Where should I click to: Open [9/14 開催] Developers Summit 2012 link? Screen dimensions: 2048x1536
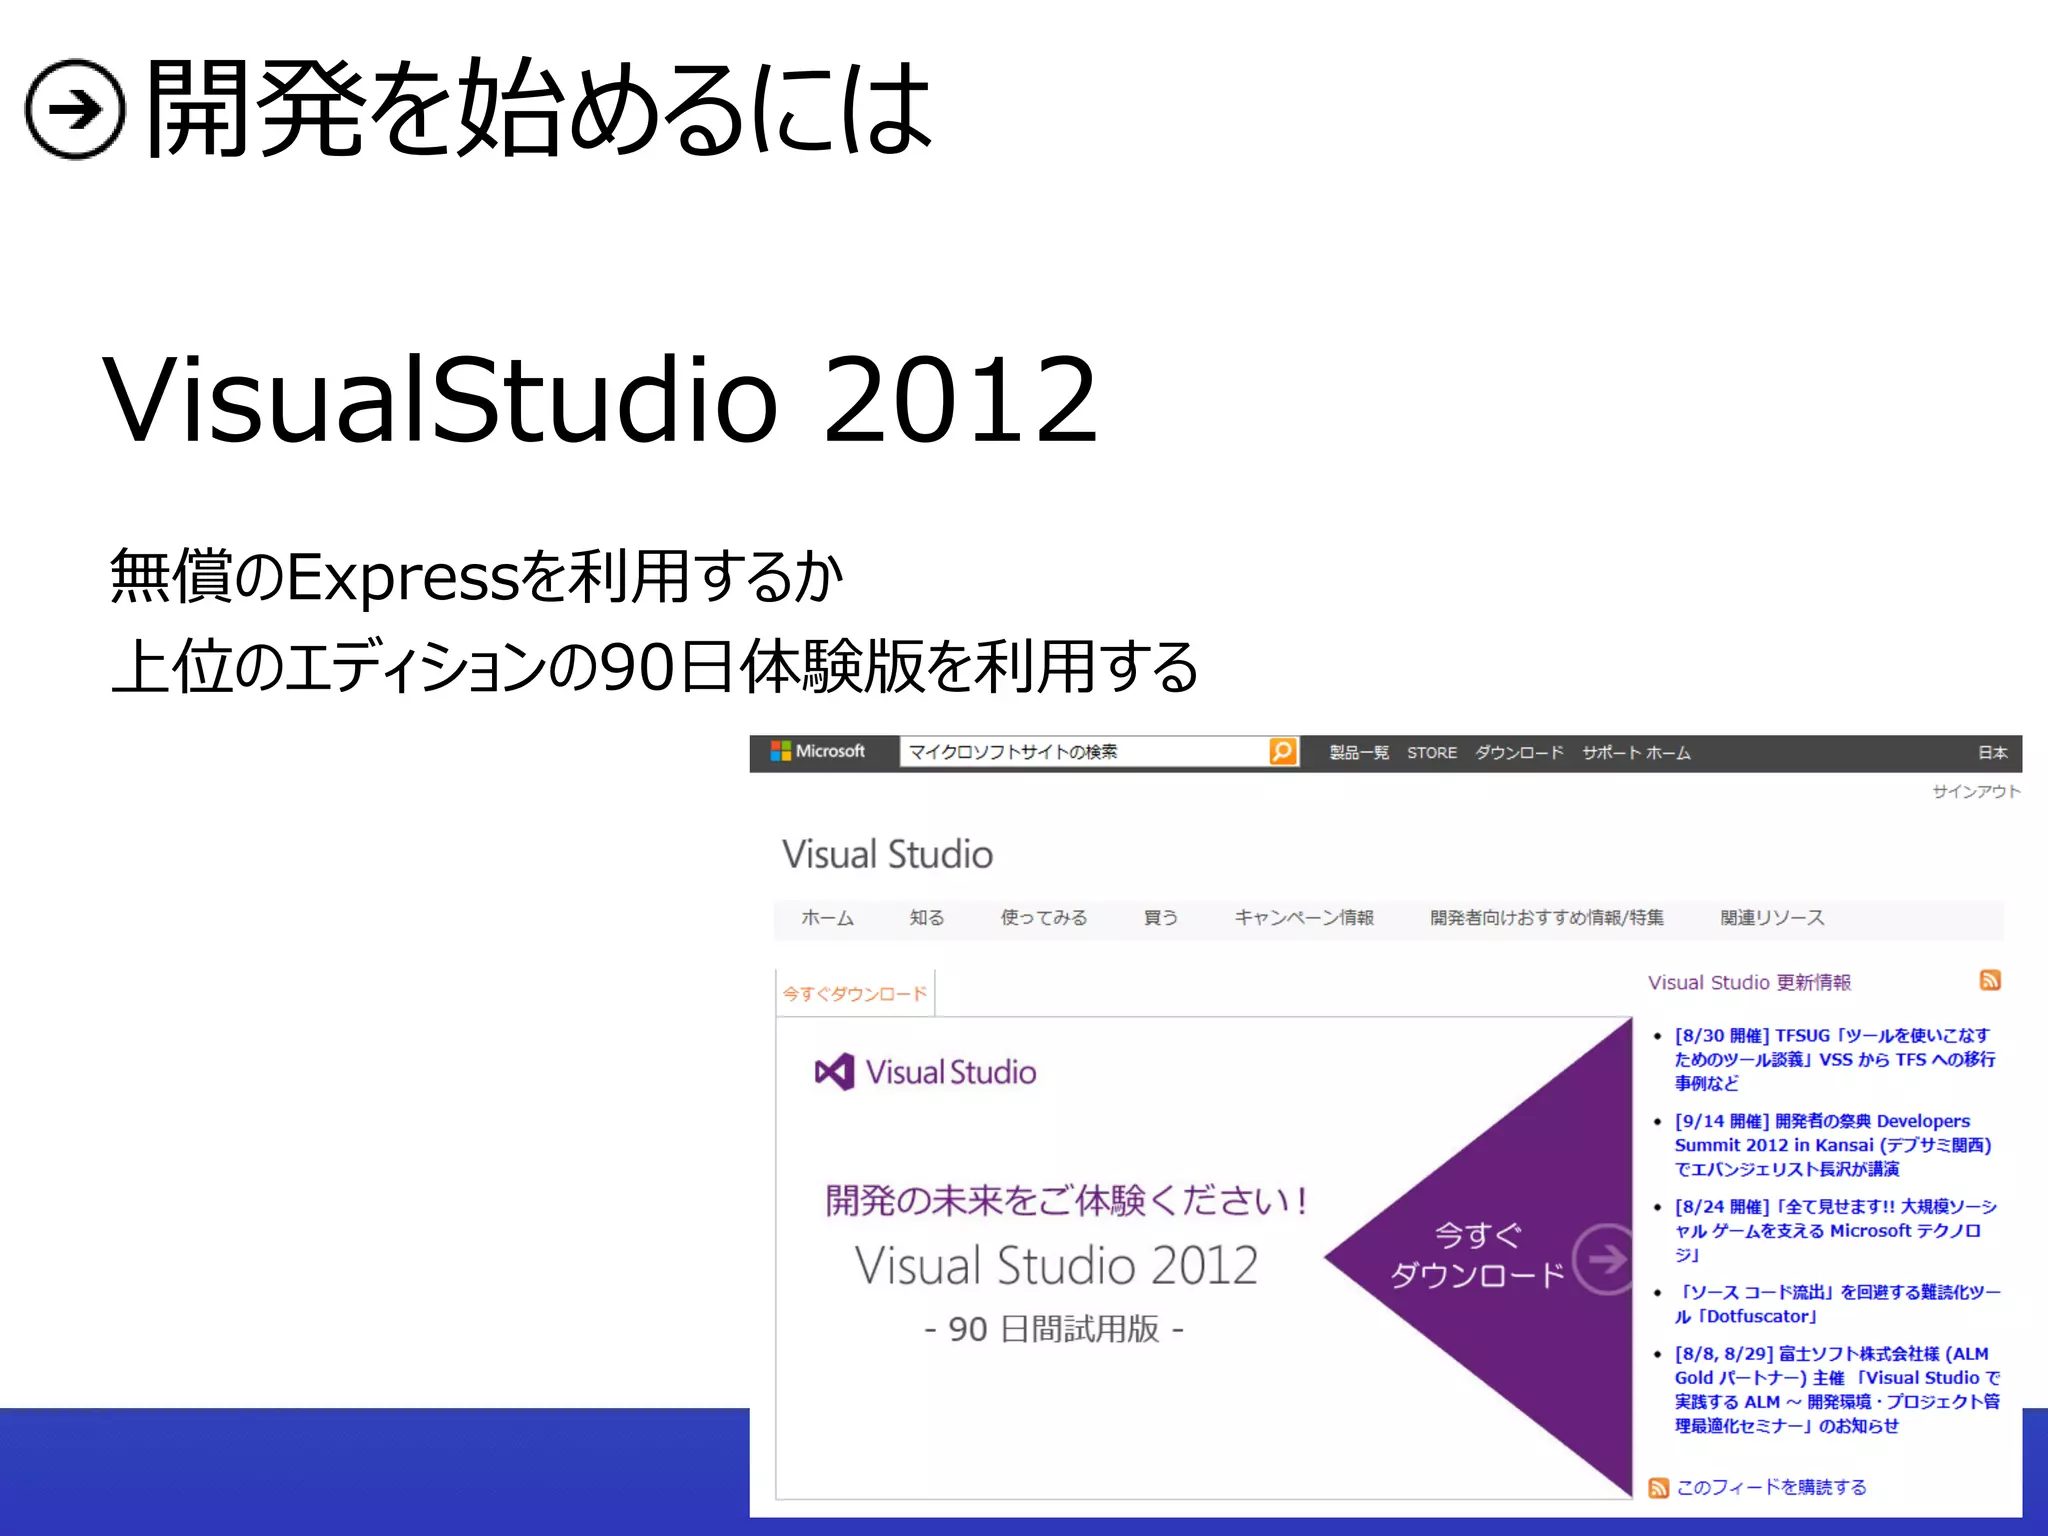tap(1833, 1145)
